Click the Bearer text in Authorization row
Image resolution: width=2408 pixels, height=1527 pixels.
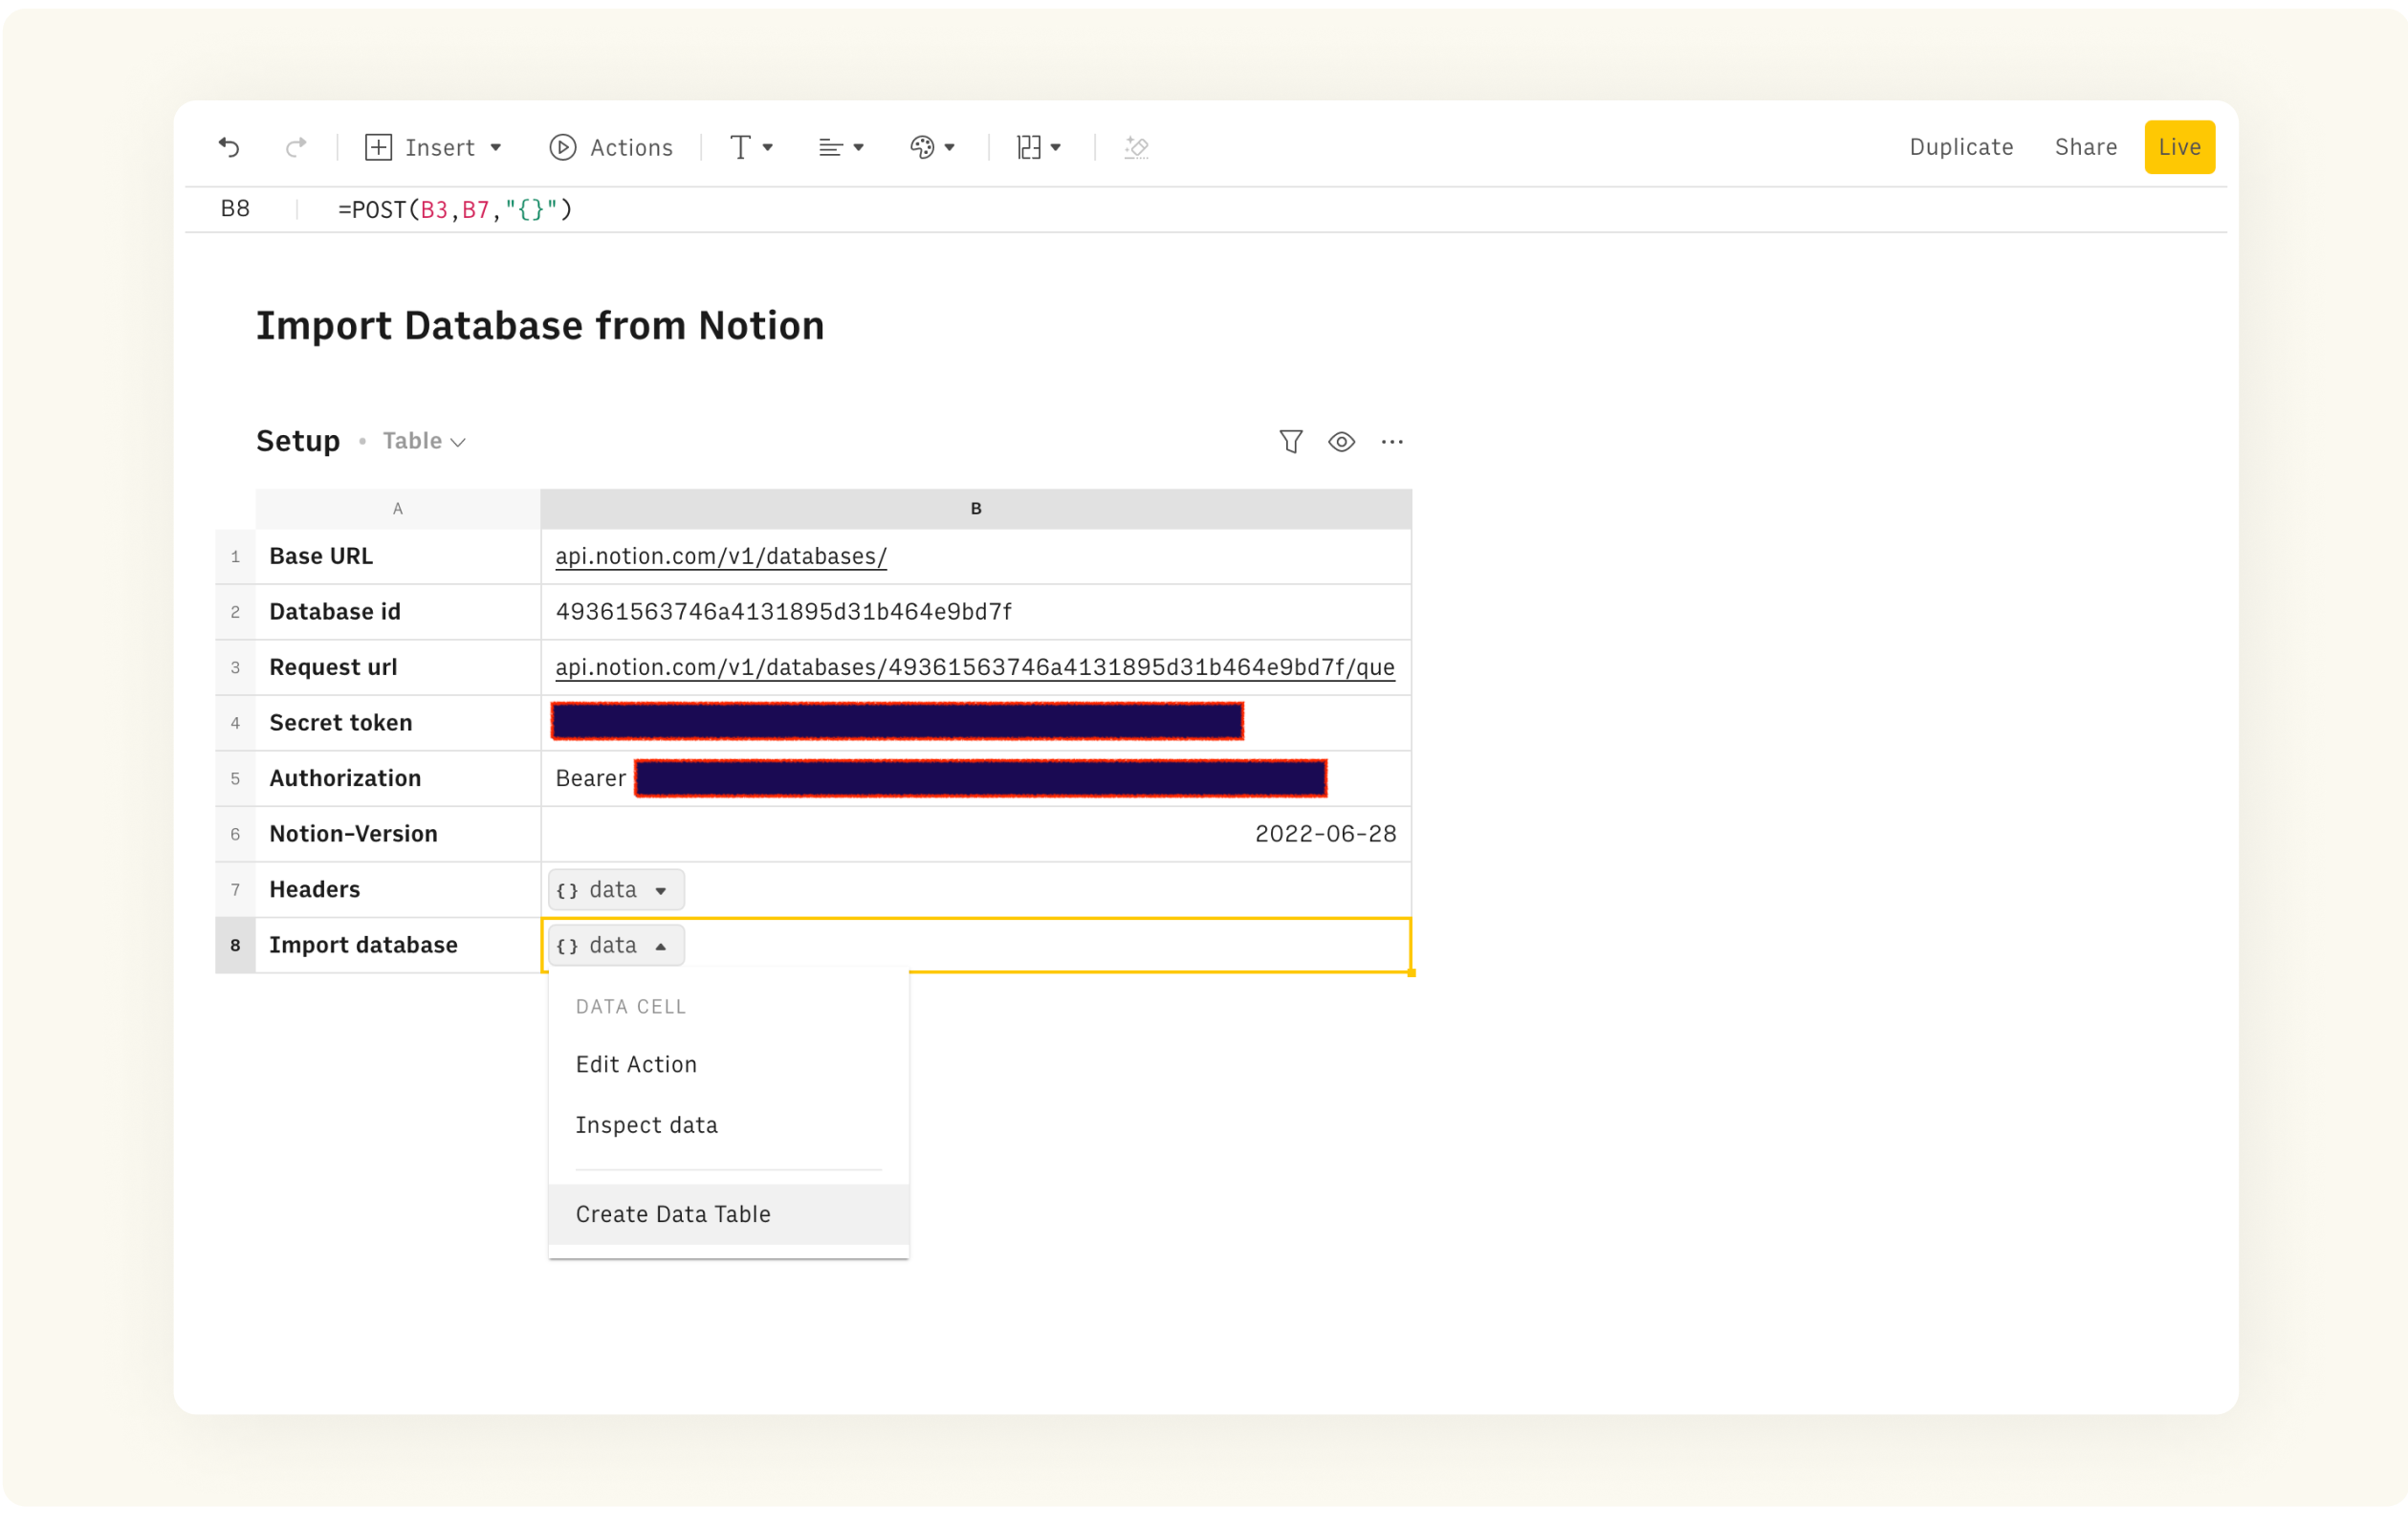tap(590, 779)
